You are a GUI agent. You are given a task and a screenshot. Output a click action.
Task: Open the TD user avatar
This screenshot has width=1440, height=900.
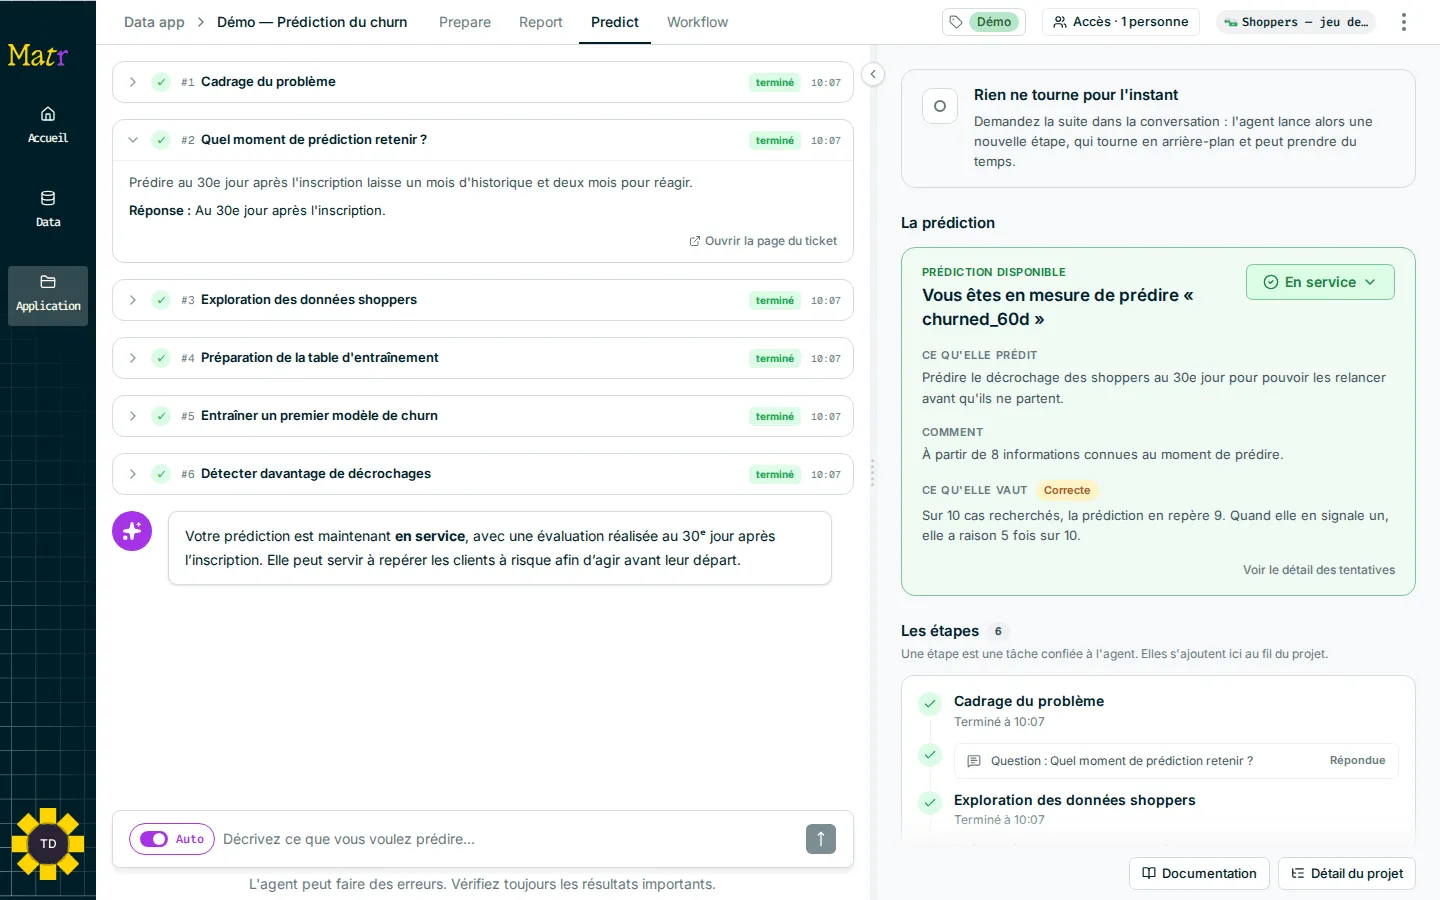48,844
